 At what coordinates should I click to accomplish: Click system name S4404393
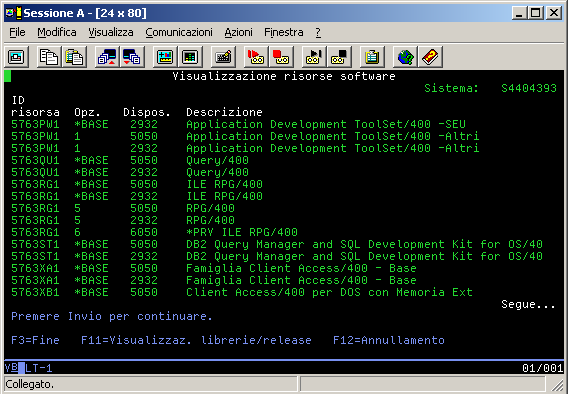529,88
